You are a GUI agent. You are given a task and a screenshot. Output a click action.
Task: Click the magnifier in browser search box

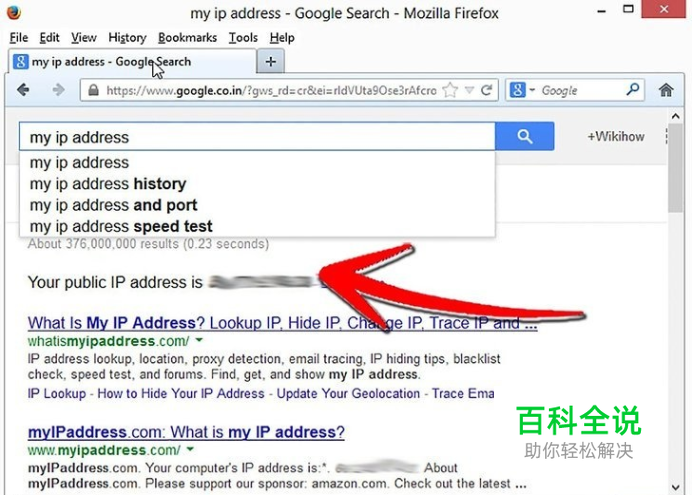pos(632,90)
